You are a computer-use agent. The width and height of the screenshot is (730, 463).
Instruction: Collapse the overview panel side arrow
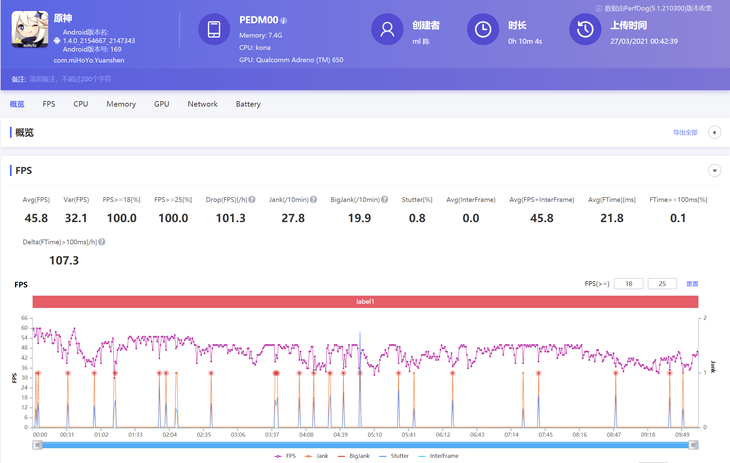click(714, 132)
